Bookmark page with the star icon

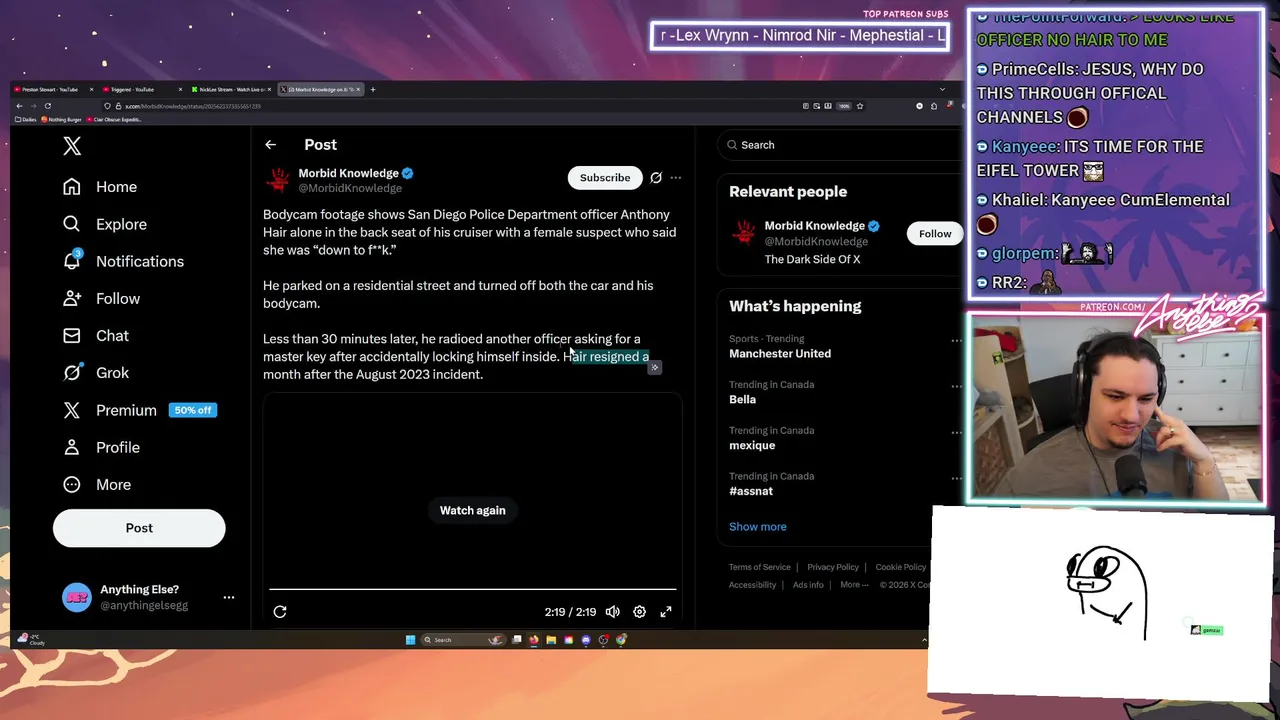(859, 106)
